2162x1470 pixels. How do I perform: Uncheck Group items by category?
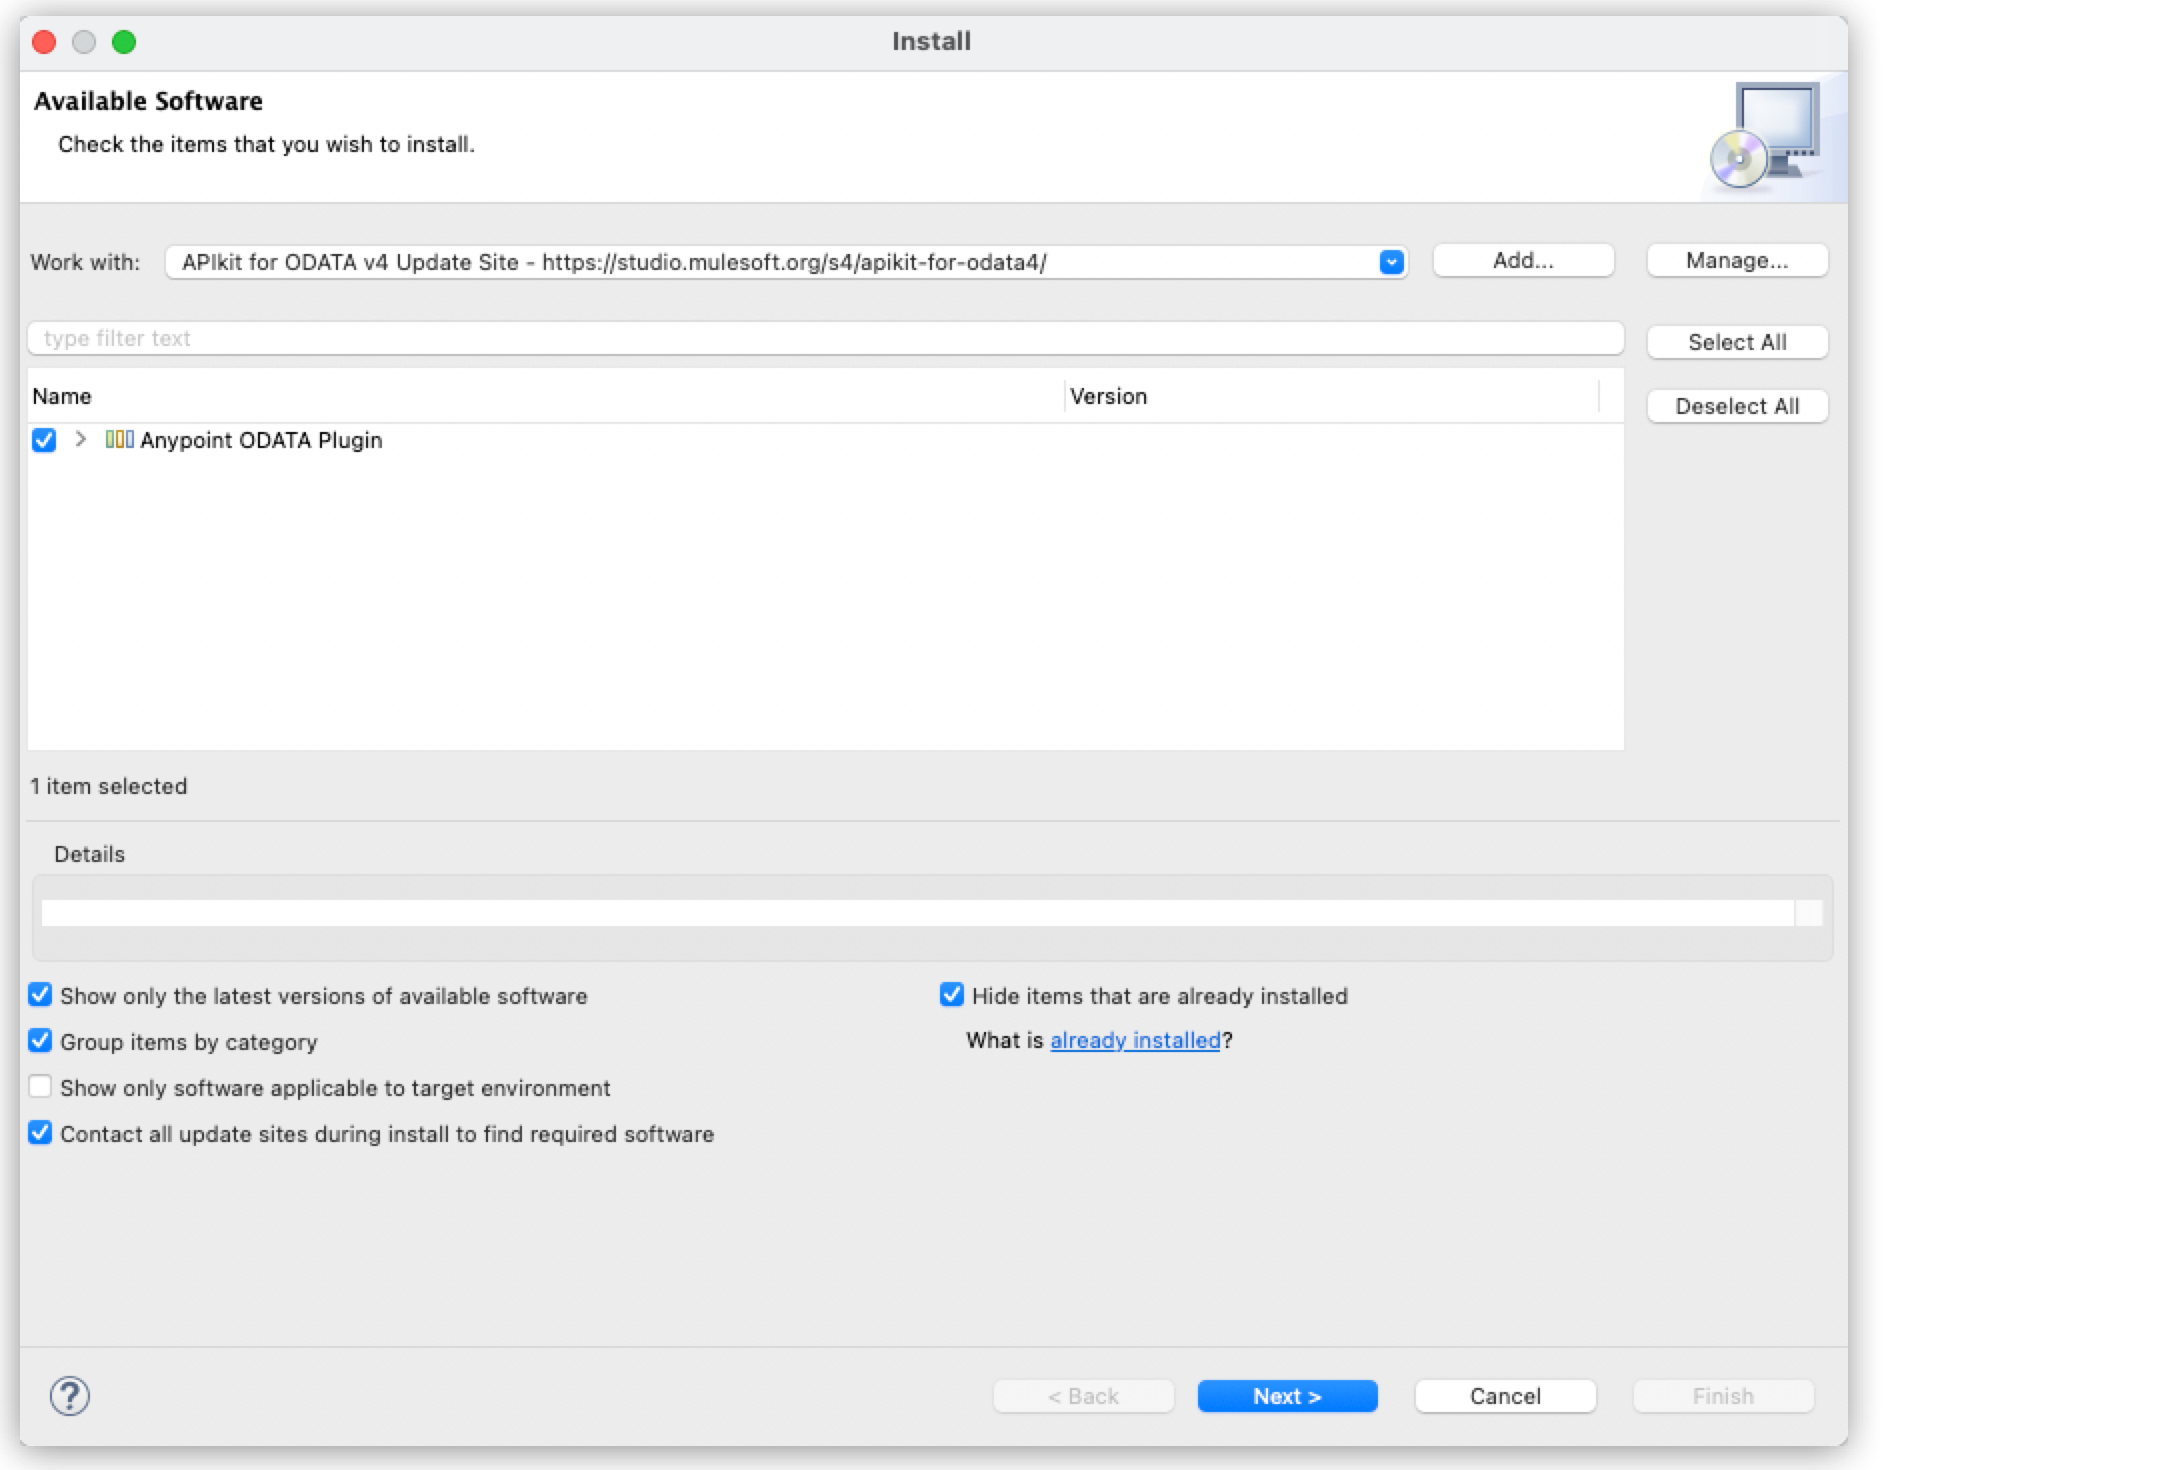[40, 1041]
